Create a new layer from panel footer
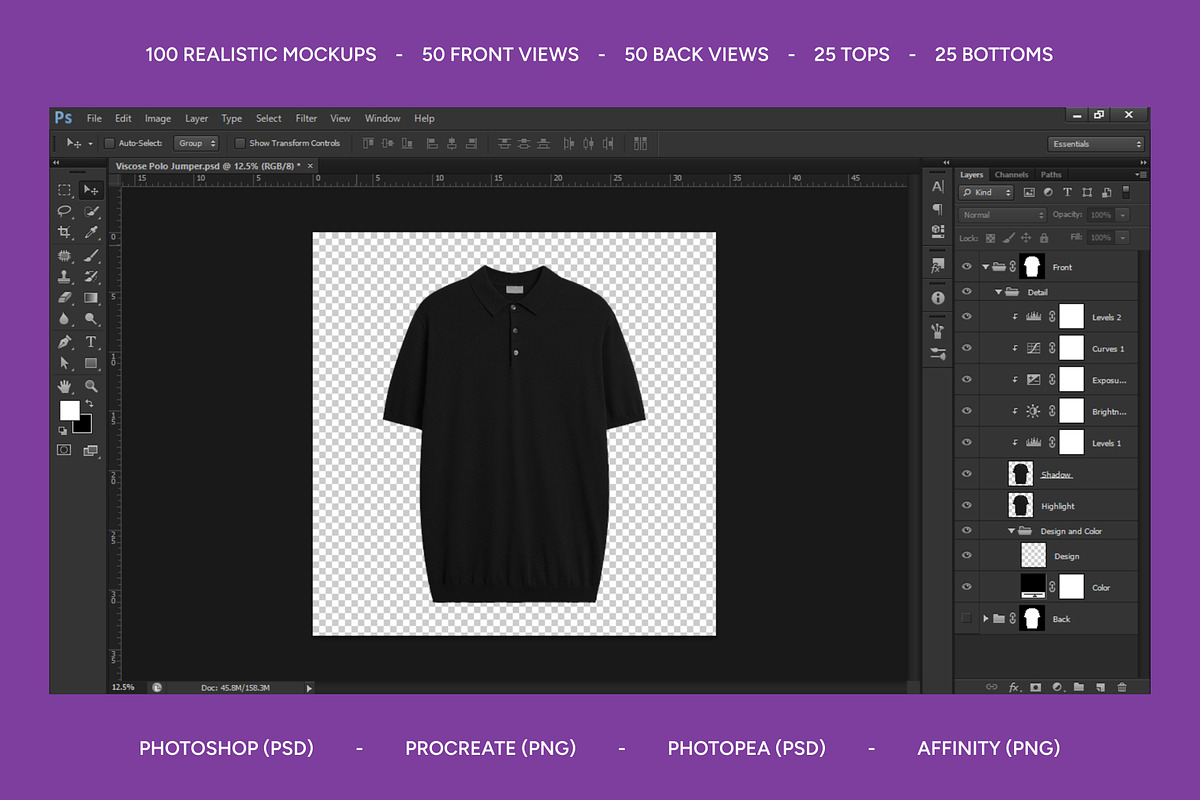Image resolution: width=1200 pixels, height=800 pixels. pyautogui.click(x=1100, y=687)
